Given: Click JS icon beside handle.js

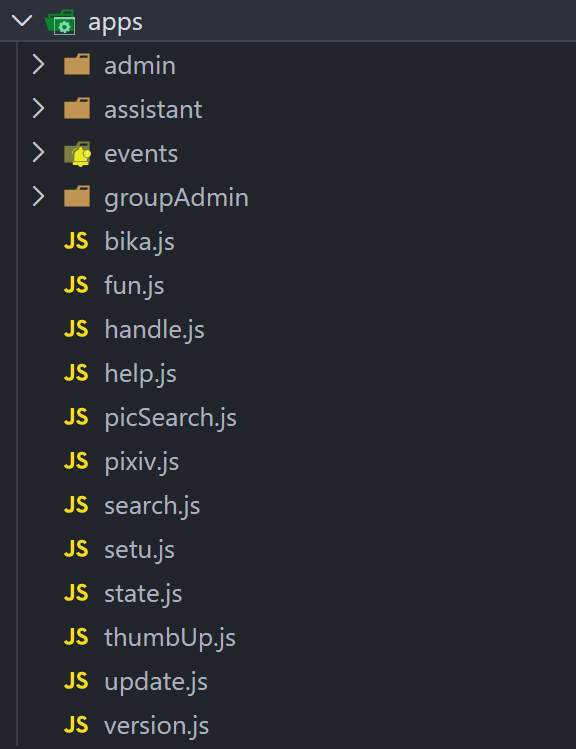Looking at the screenshot, I should 76,329.
